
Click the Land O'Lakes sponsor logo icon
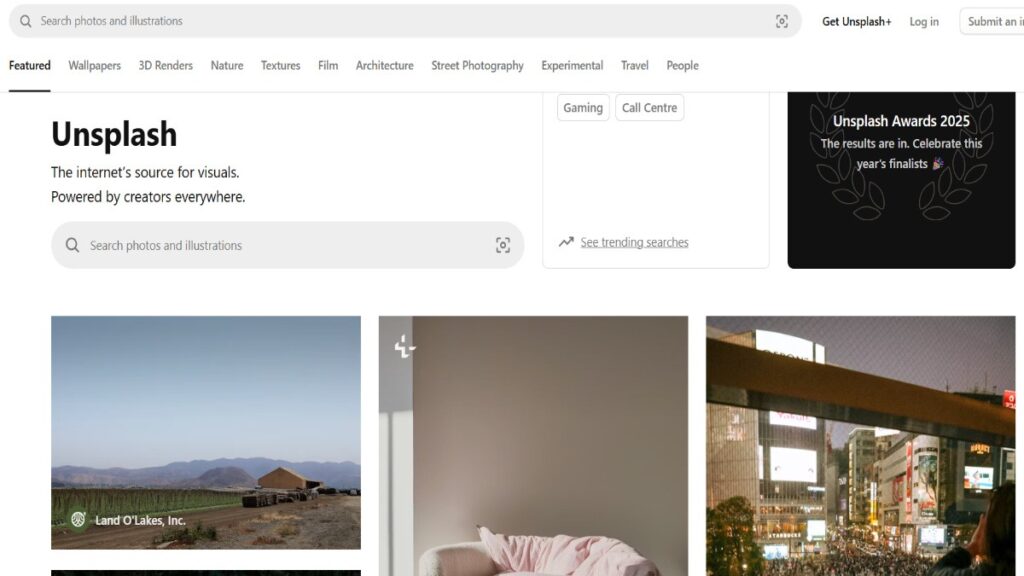point(78,520)
